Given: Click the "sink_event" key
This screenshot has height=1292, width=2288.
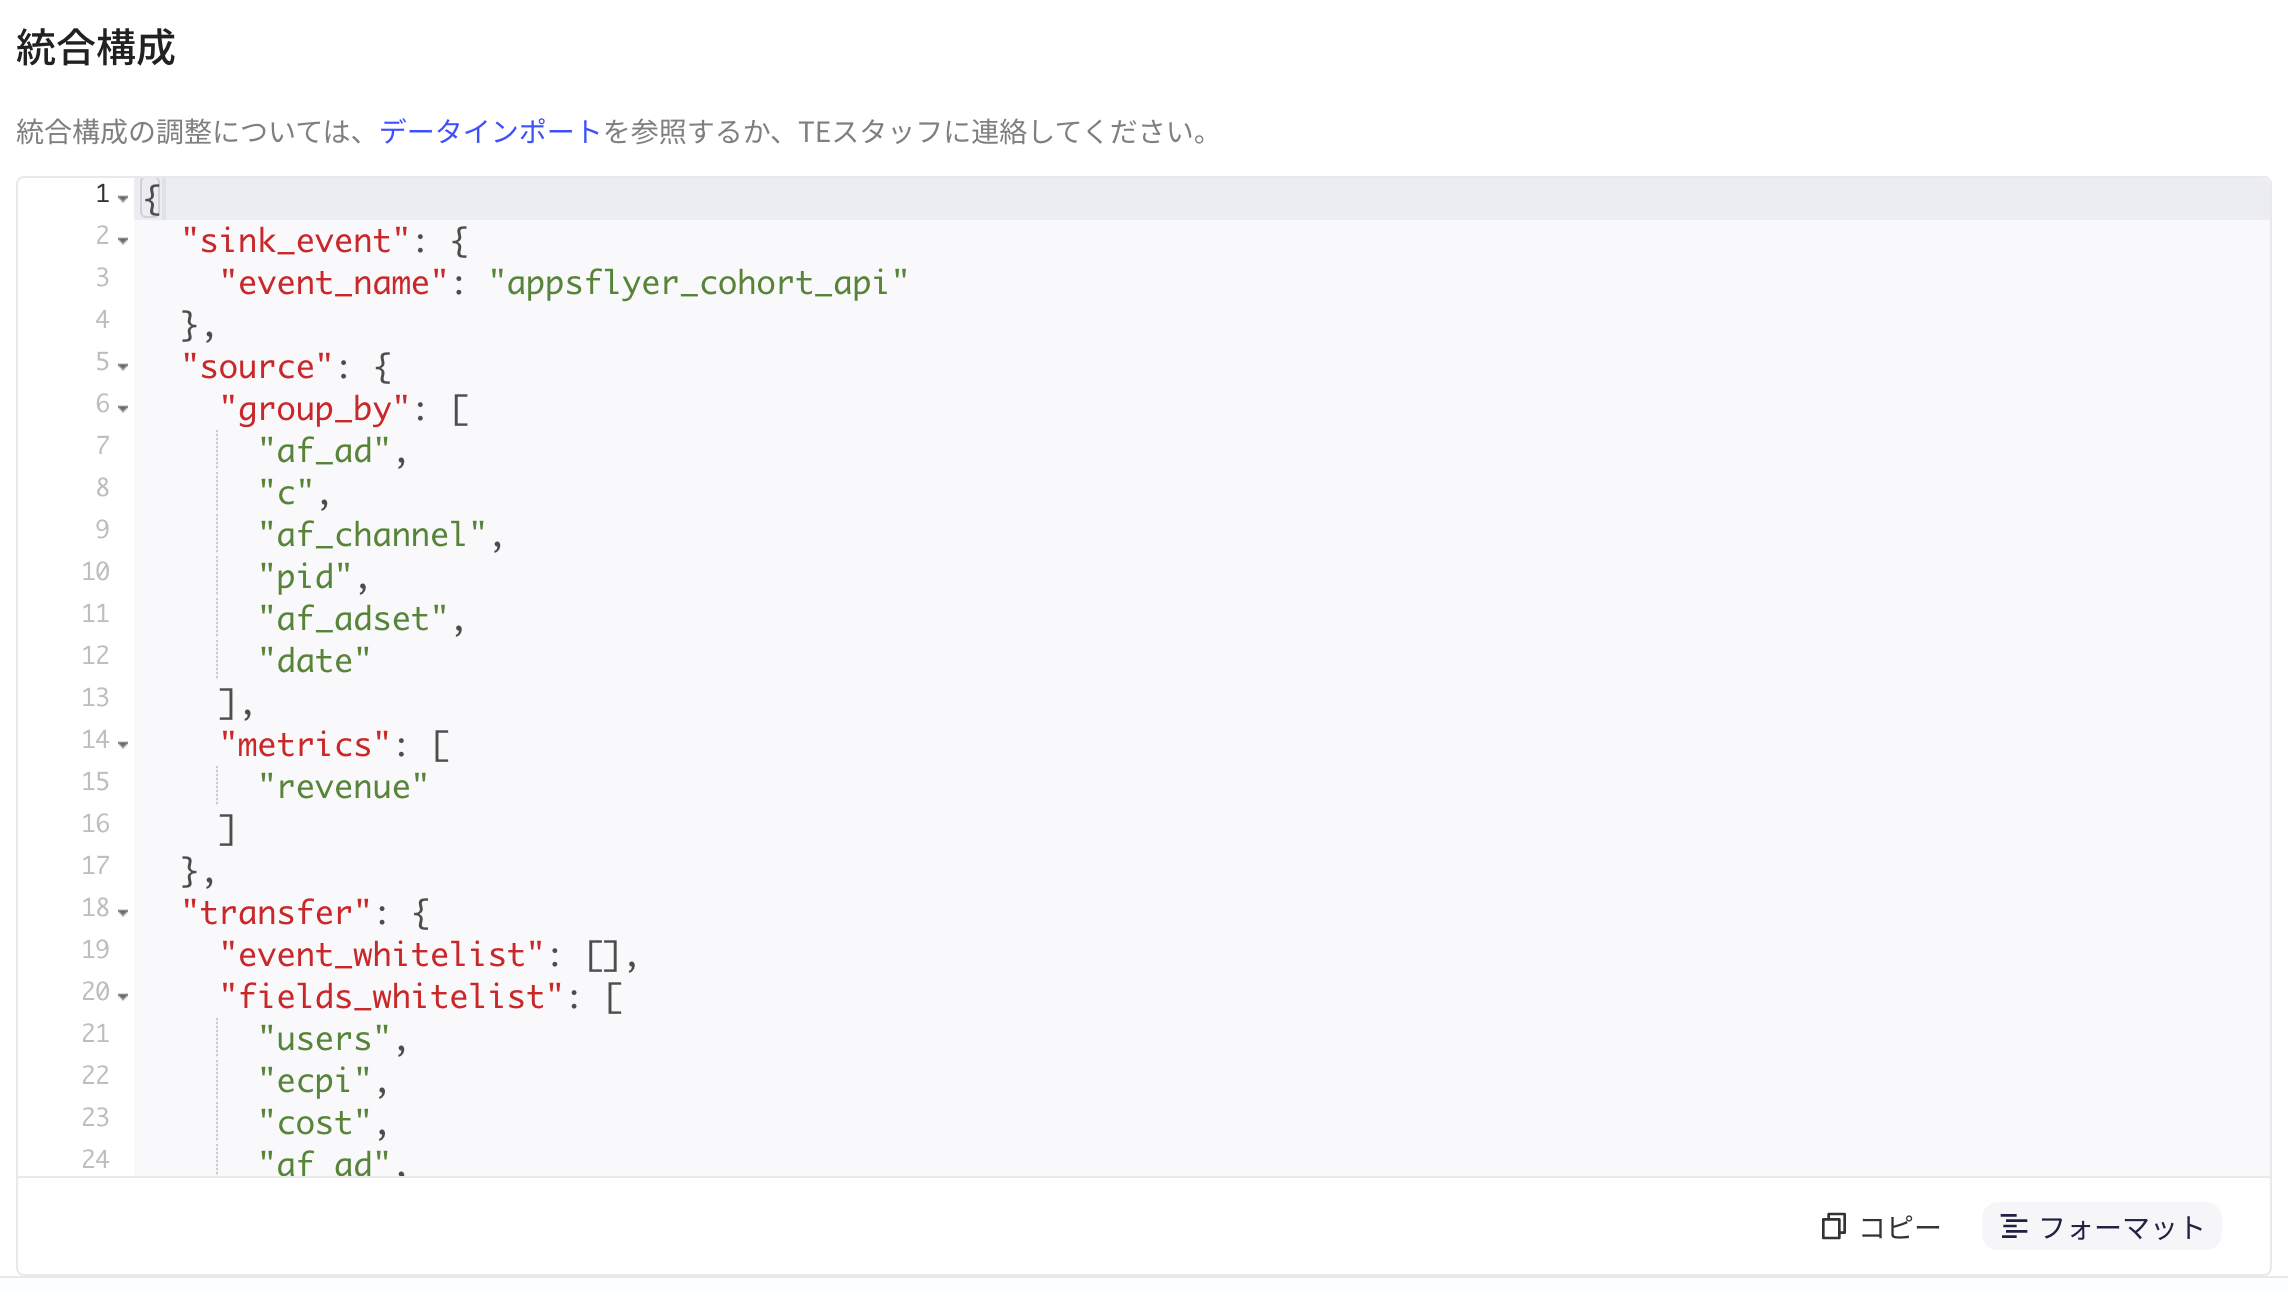Looking at the screenshot, I should [x=296, y=241].
